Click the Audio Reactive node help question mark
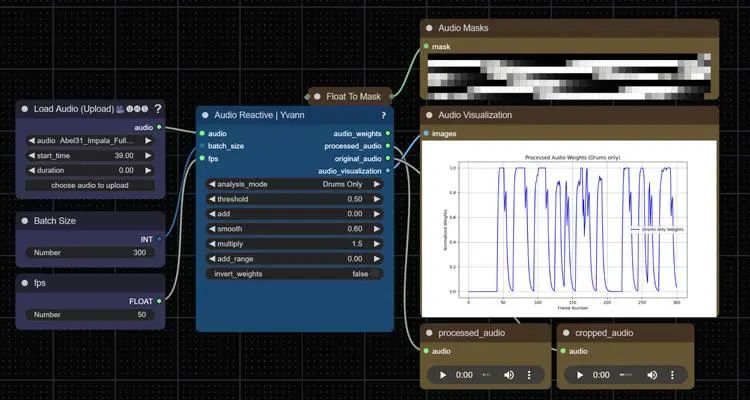The image size is (750, 400). point(383,115)
